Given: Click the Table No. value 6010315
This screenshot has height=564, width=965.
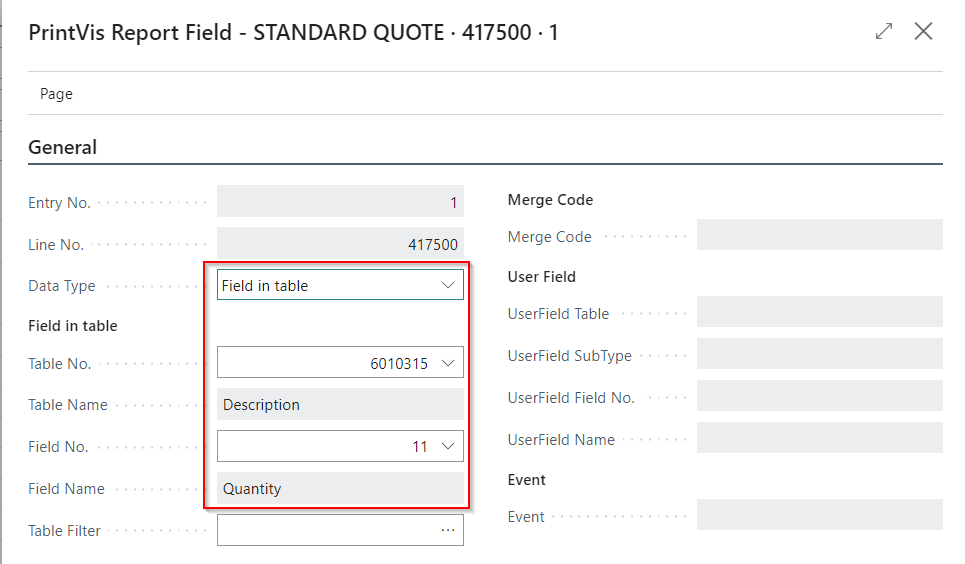Looking at the screenshot, I should pos(398,363).
